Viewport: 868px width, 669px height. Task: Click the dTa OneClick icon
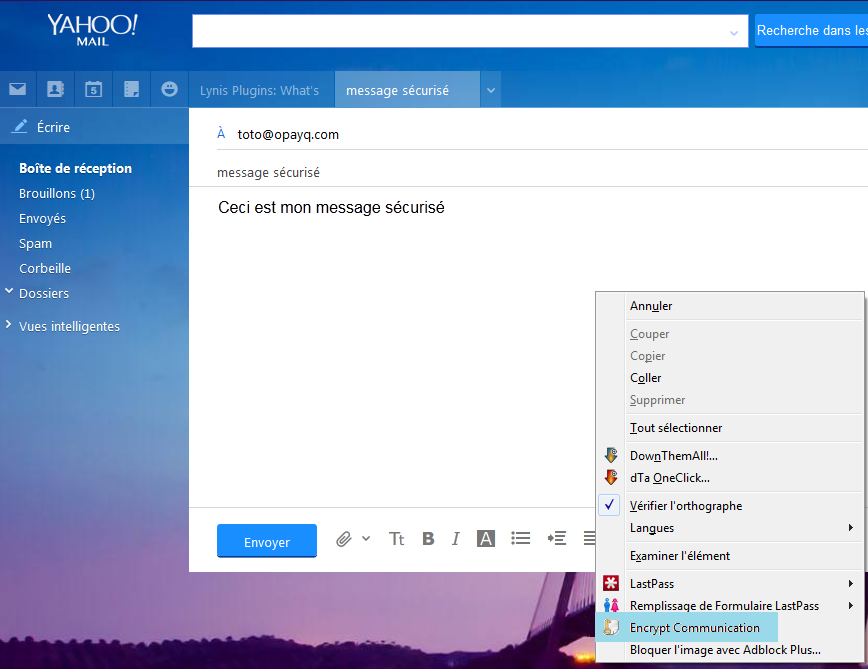coord(611,478)
